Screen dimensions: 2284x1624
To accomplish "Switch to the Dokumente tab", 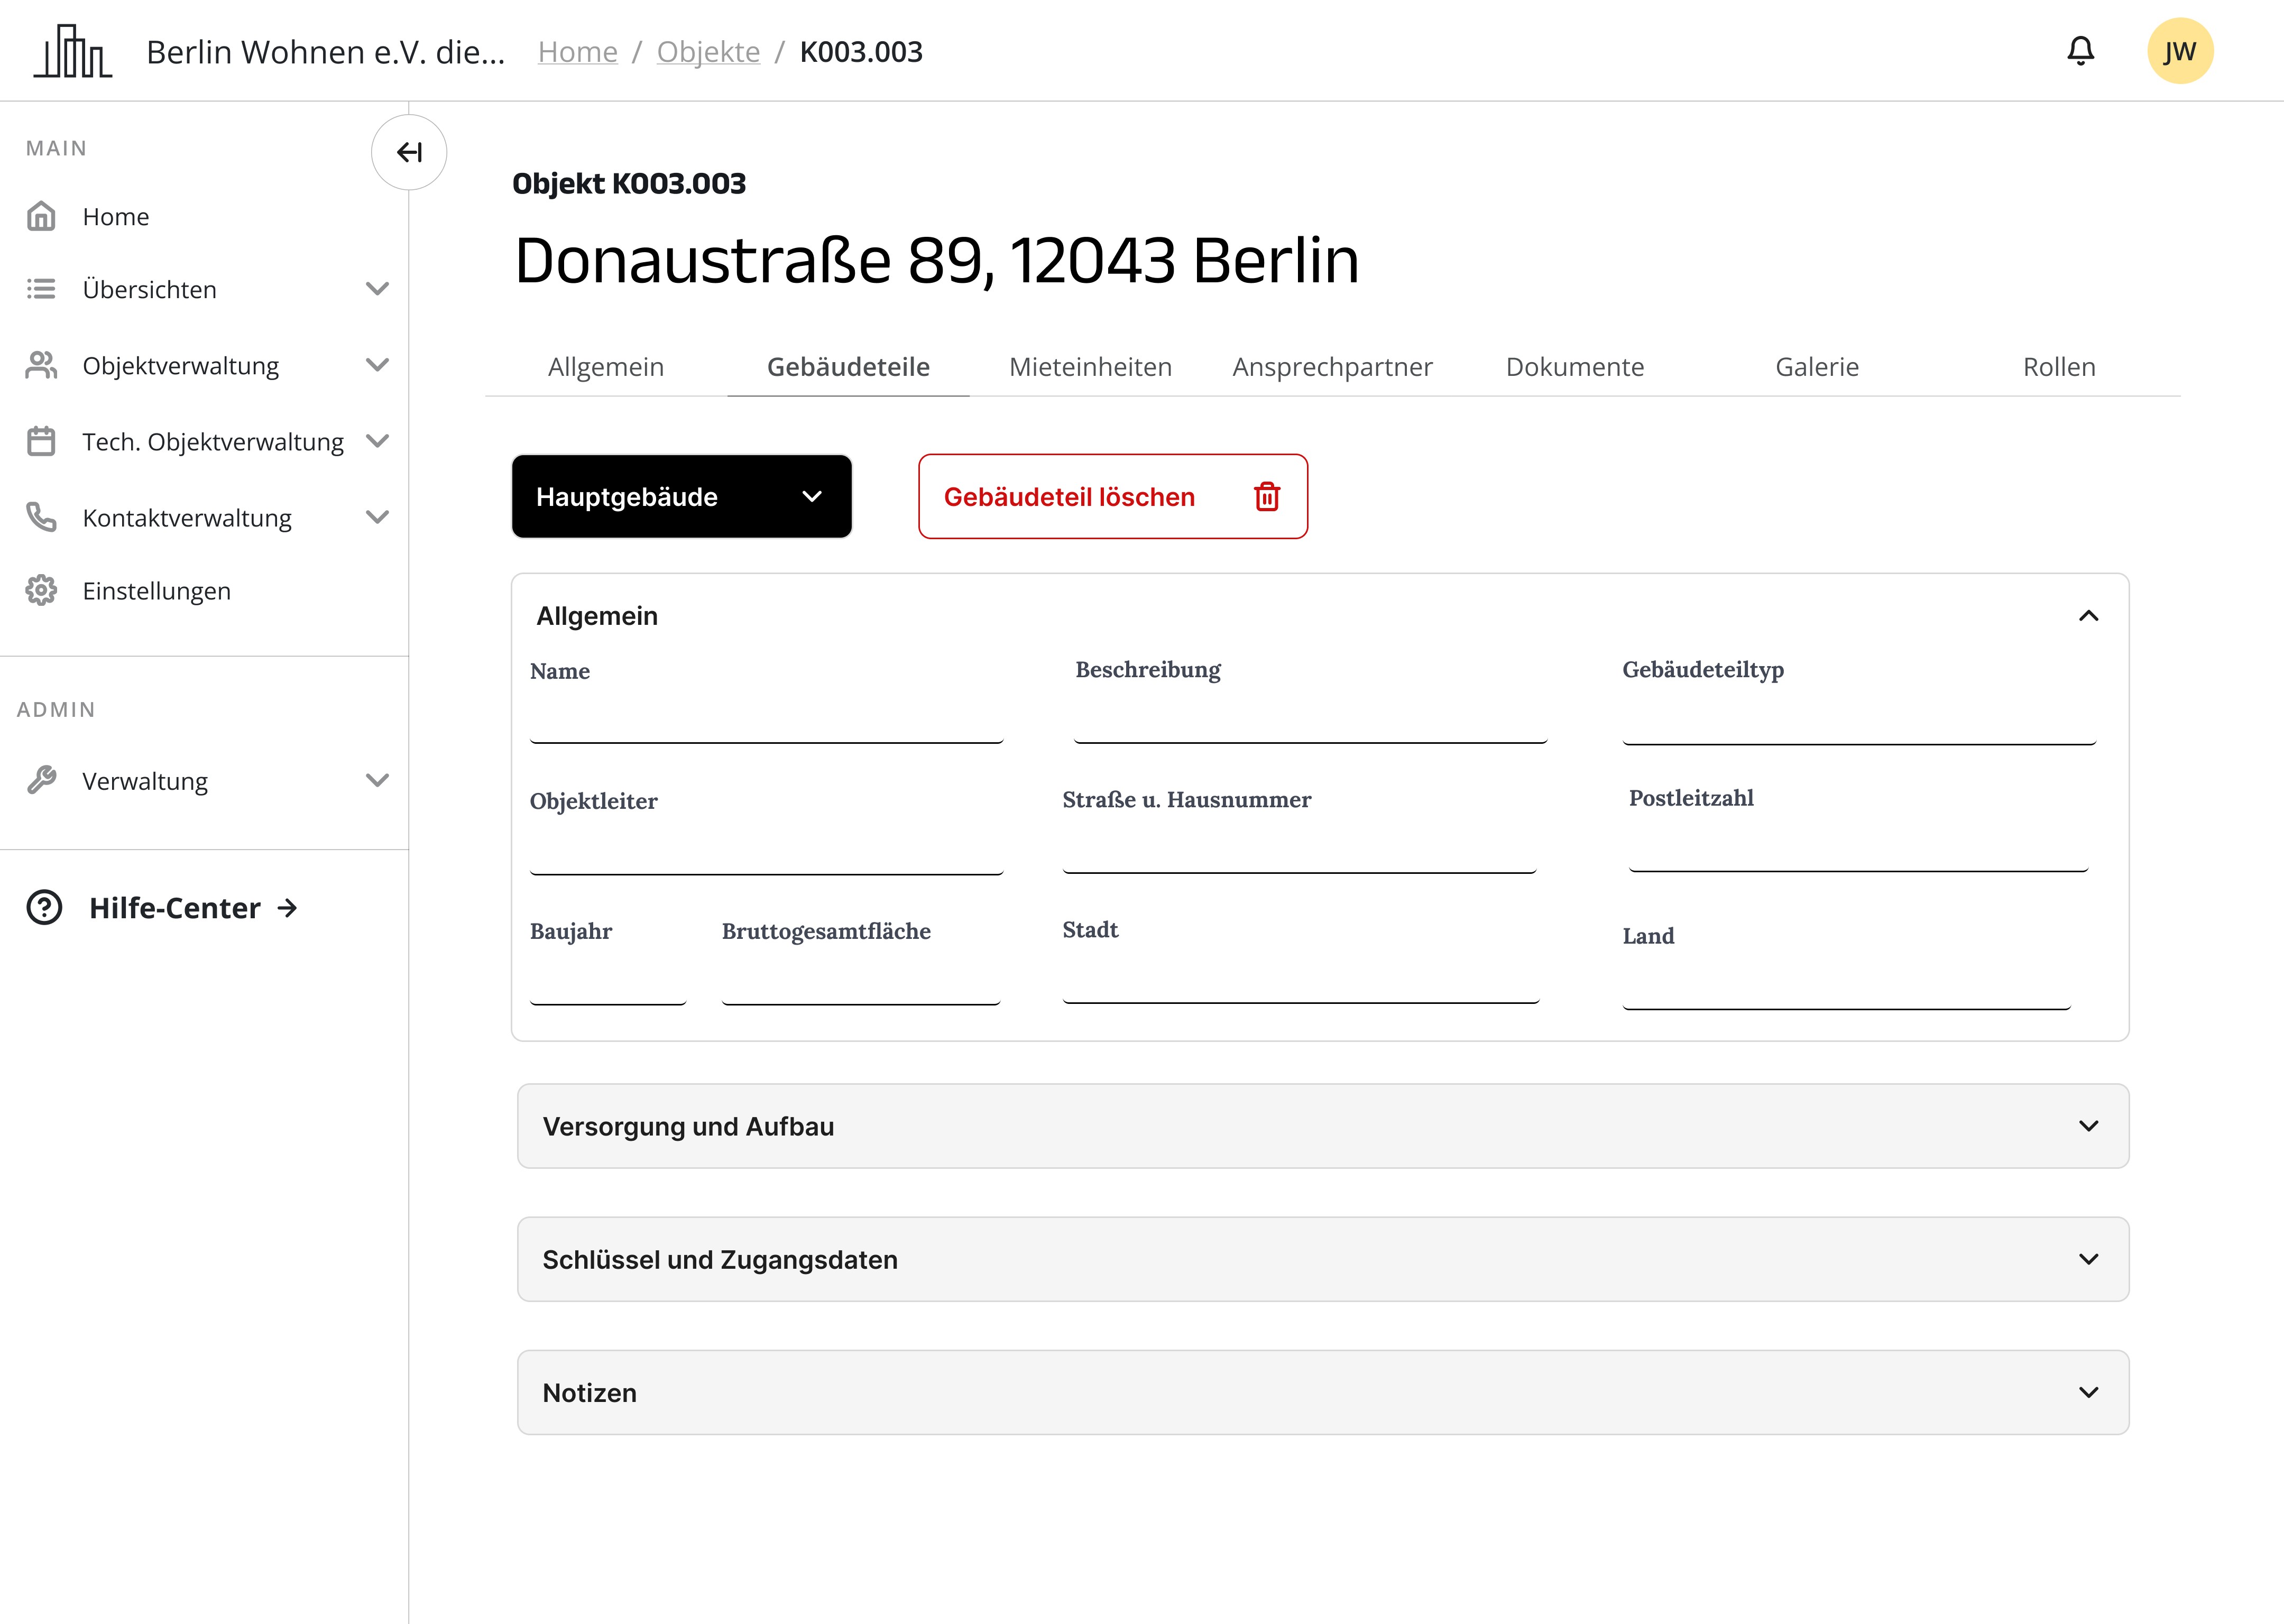I will 1574,367.
